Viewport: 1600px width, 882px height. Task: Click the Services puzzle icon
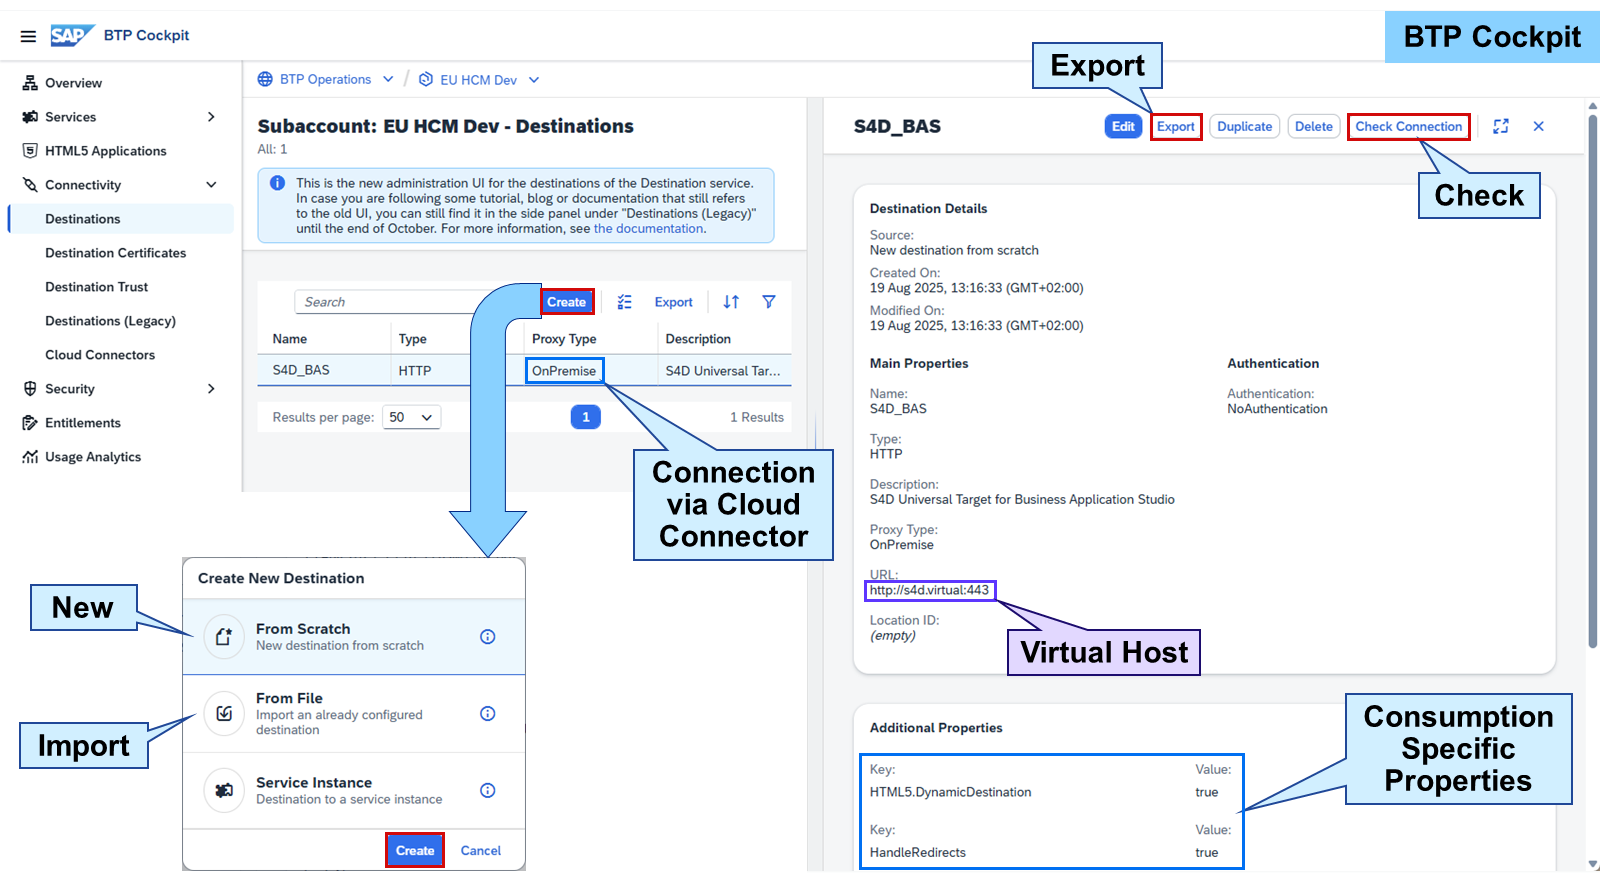pos(30,117)
